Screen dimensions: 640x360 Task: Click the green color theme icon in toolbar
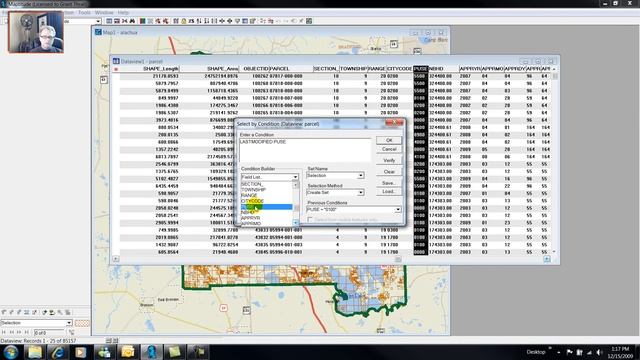[x=142, y=21]
